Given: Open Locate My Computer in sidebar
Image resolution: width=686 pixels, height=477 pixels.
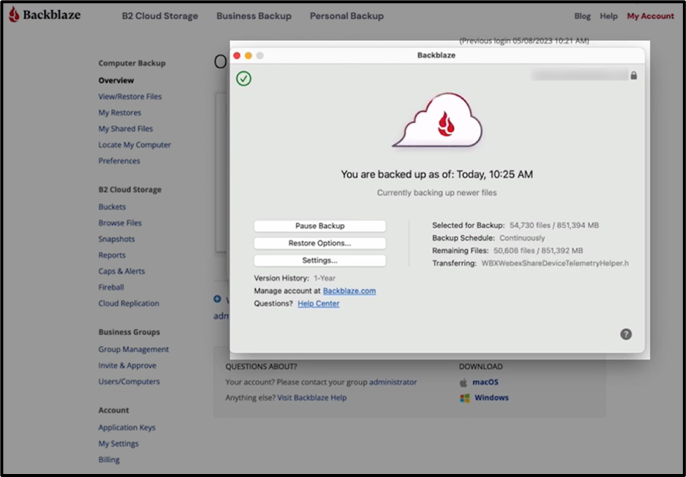Looking at the screenshot, I should pos(134,145).
